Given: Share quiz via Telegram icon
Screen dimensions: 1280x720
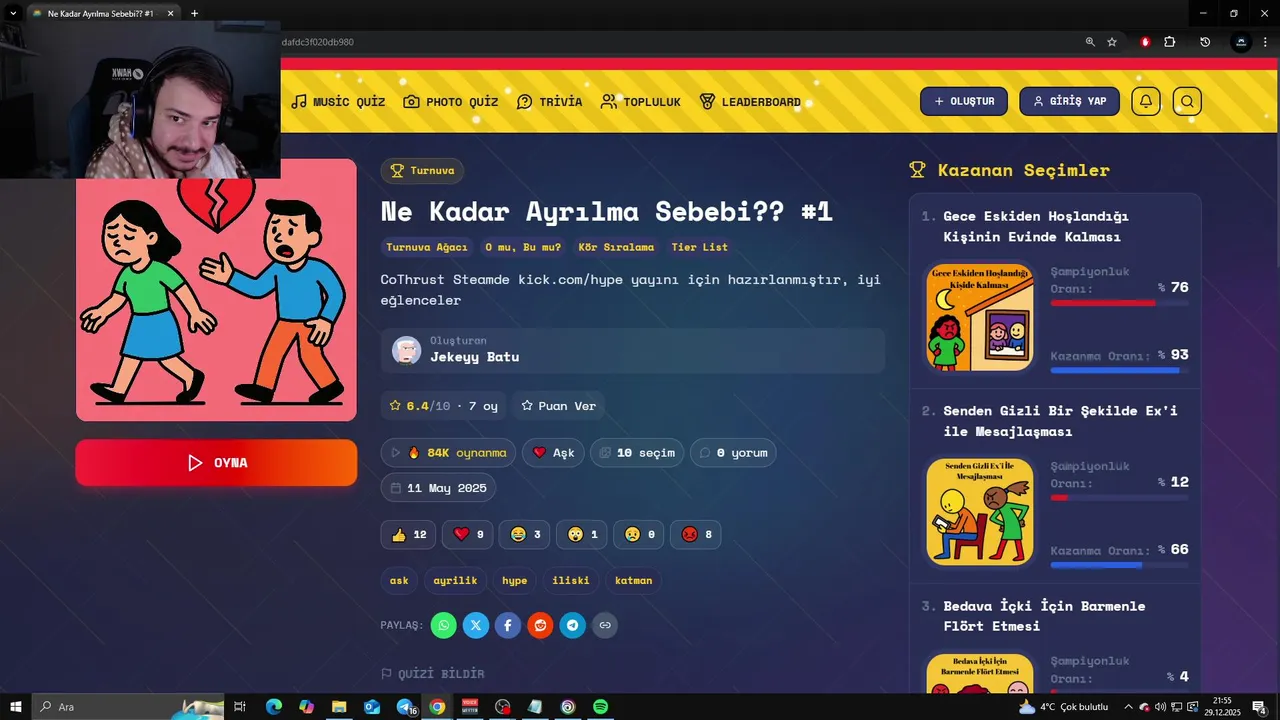Looking at the screenshot, I should click(572, 626).
